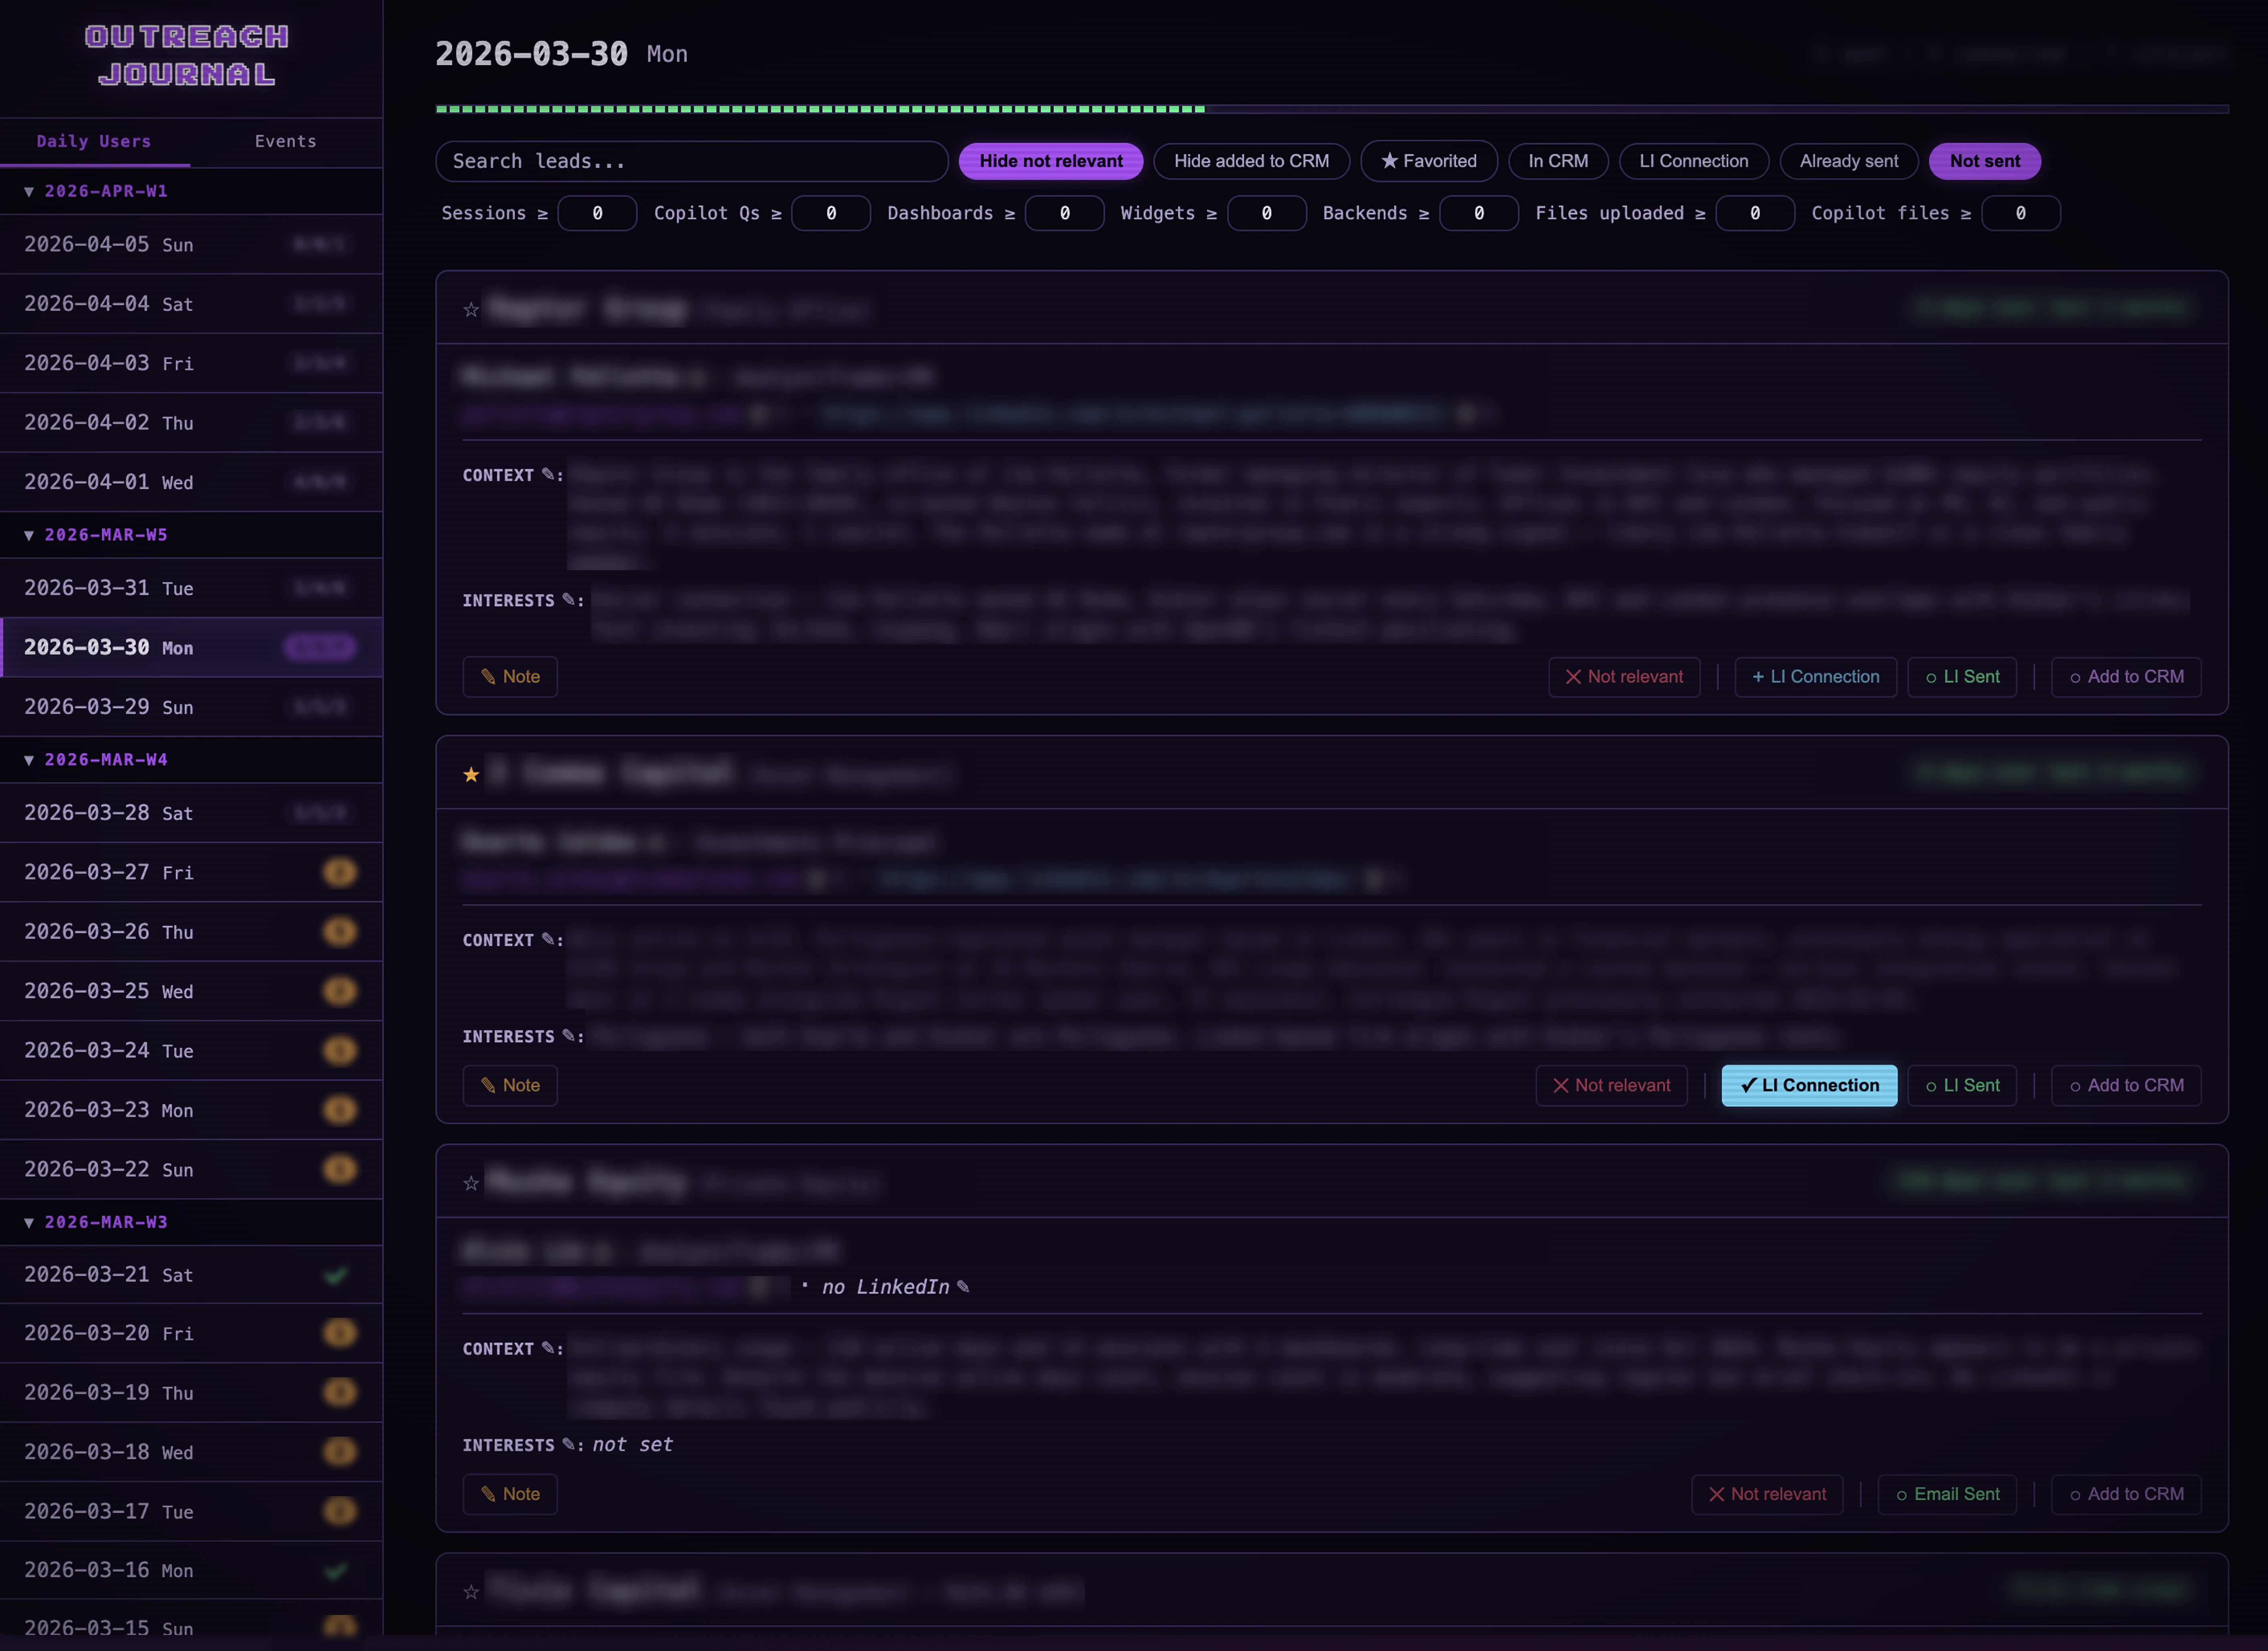
Task: Click the 'Copilot files ≥' number field
Action: click(2021, 213)
